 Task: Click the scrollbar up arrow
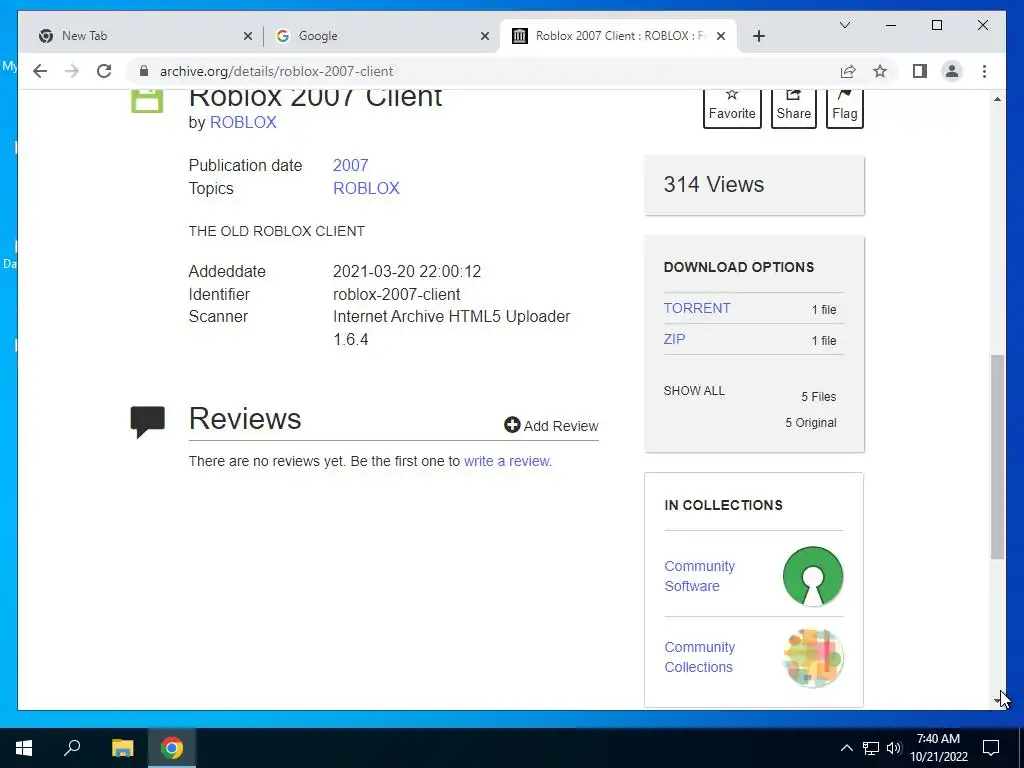(x=997, y=99)
